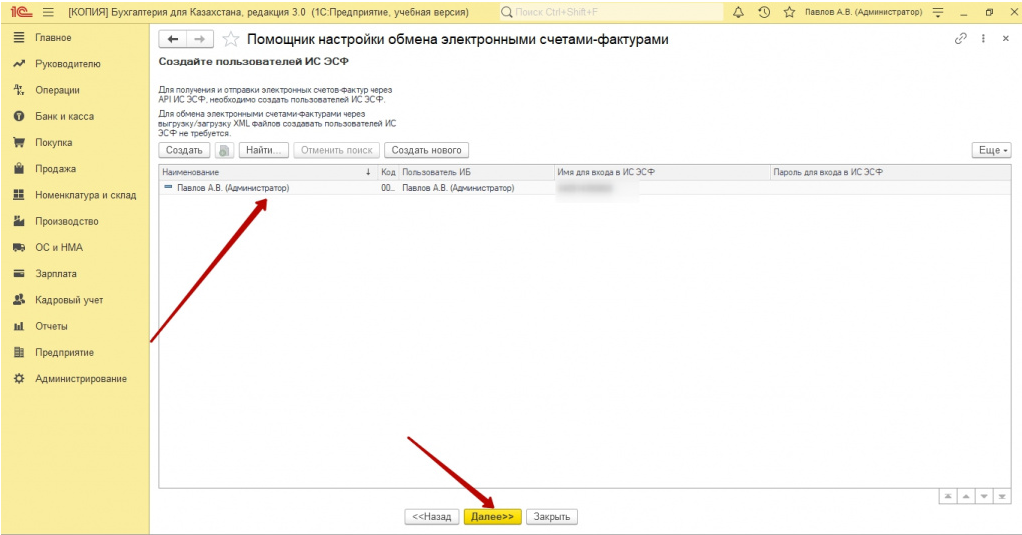Click the back navigation arrow
This screenshot has width=1022, height=535.
click(x=173, y=39)
